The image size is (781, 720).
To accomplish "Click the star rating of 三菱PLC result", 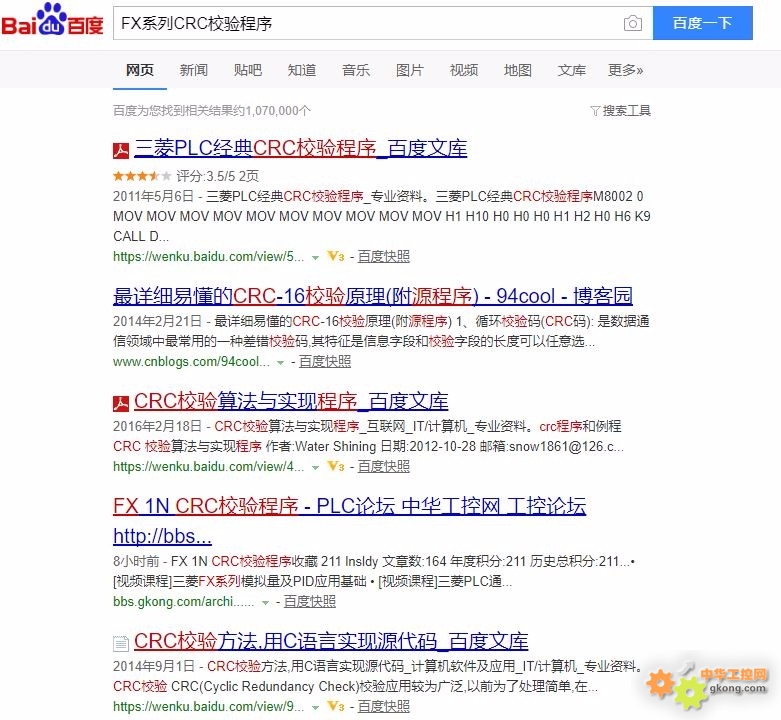I will 142,176.
